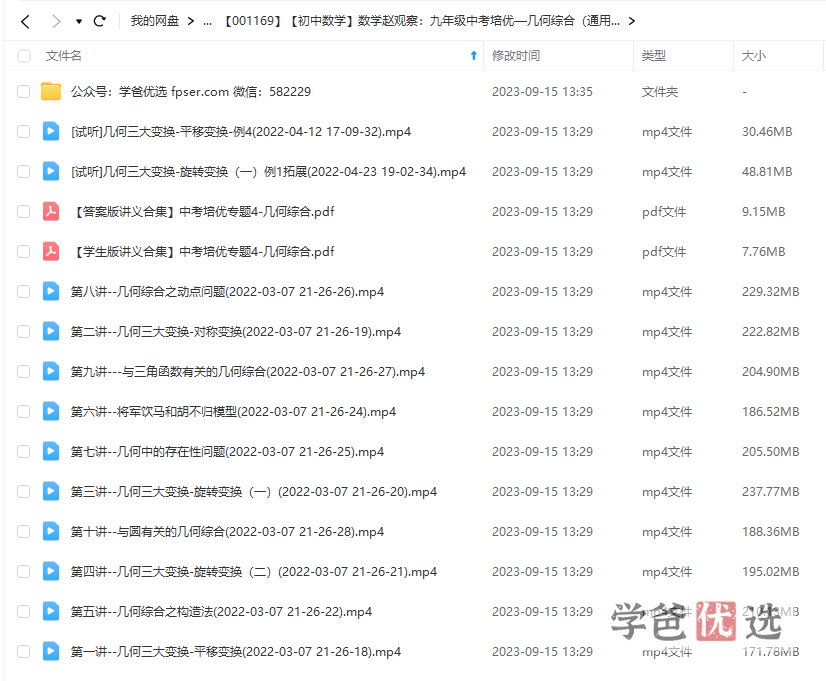Viewport: 826px width, 681px height.
Task: Check the box for 第九讲 video
Action: pos(24,372)
